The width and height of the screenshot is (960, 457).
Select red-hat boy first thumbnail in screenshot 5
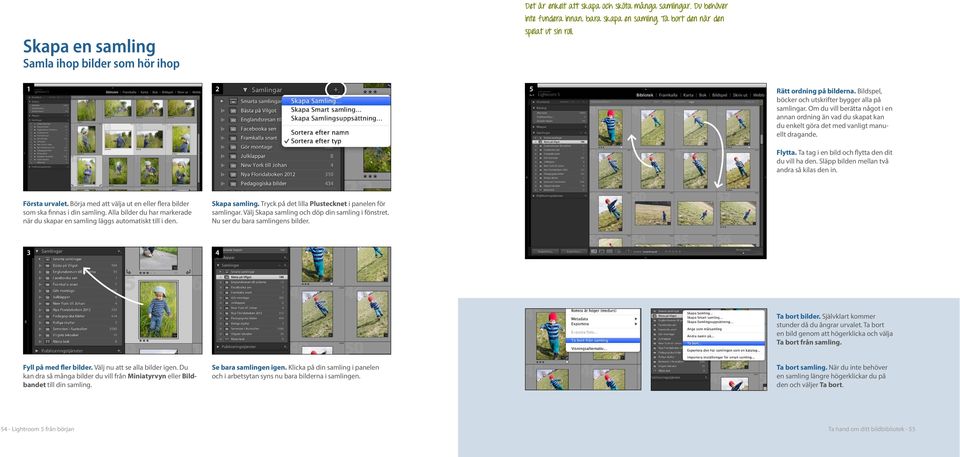pyautogui.click(x=609, y=127)
